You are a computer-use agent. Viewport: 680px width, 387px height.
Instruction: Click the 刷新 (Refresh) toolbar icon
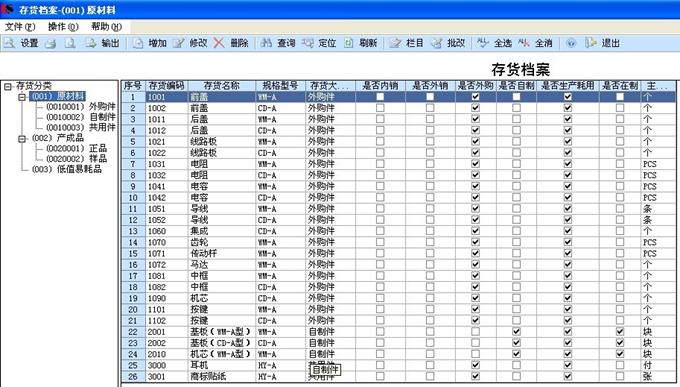[349, 43]
